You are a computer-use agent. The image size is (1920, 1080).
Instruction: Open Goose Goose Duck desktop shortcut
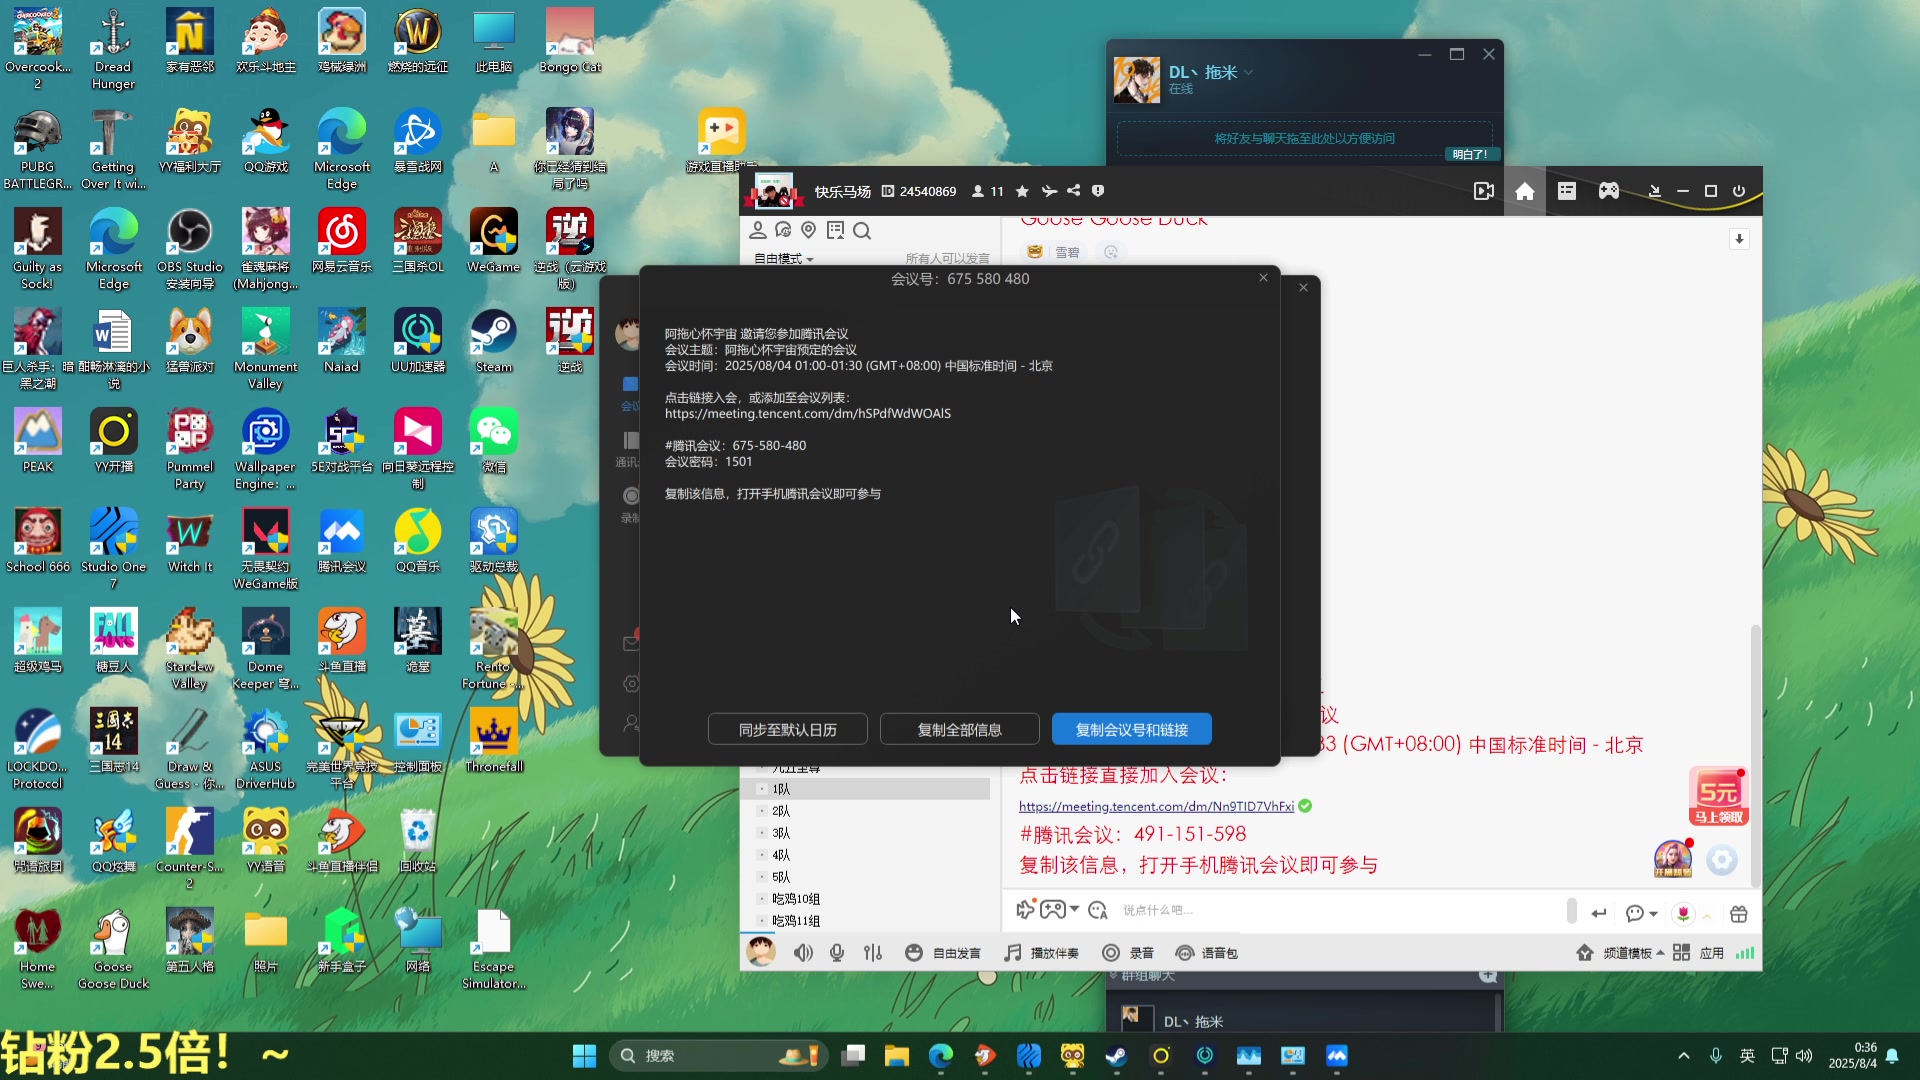click(x=113, y=950)
